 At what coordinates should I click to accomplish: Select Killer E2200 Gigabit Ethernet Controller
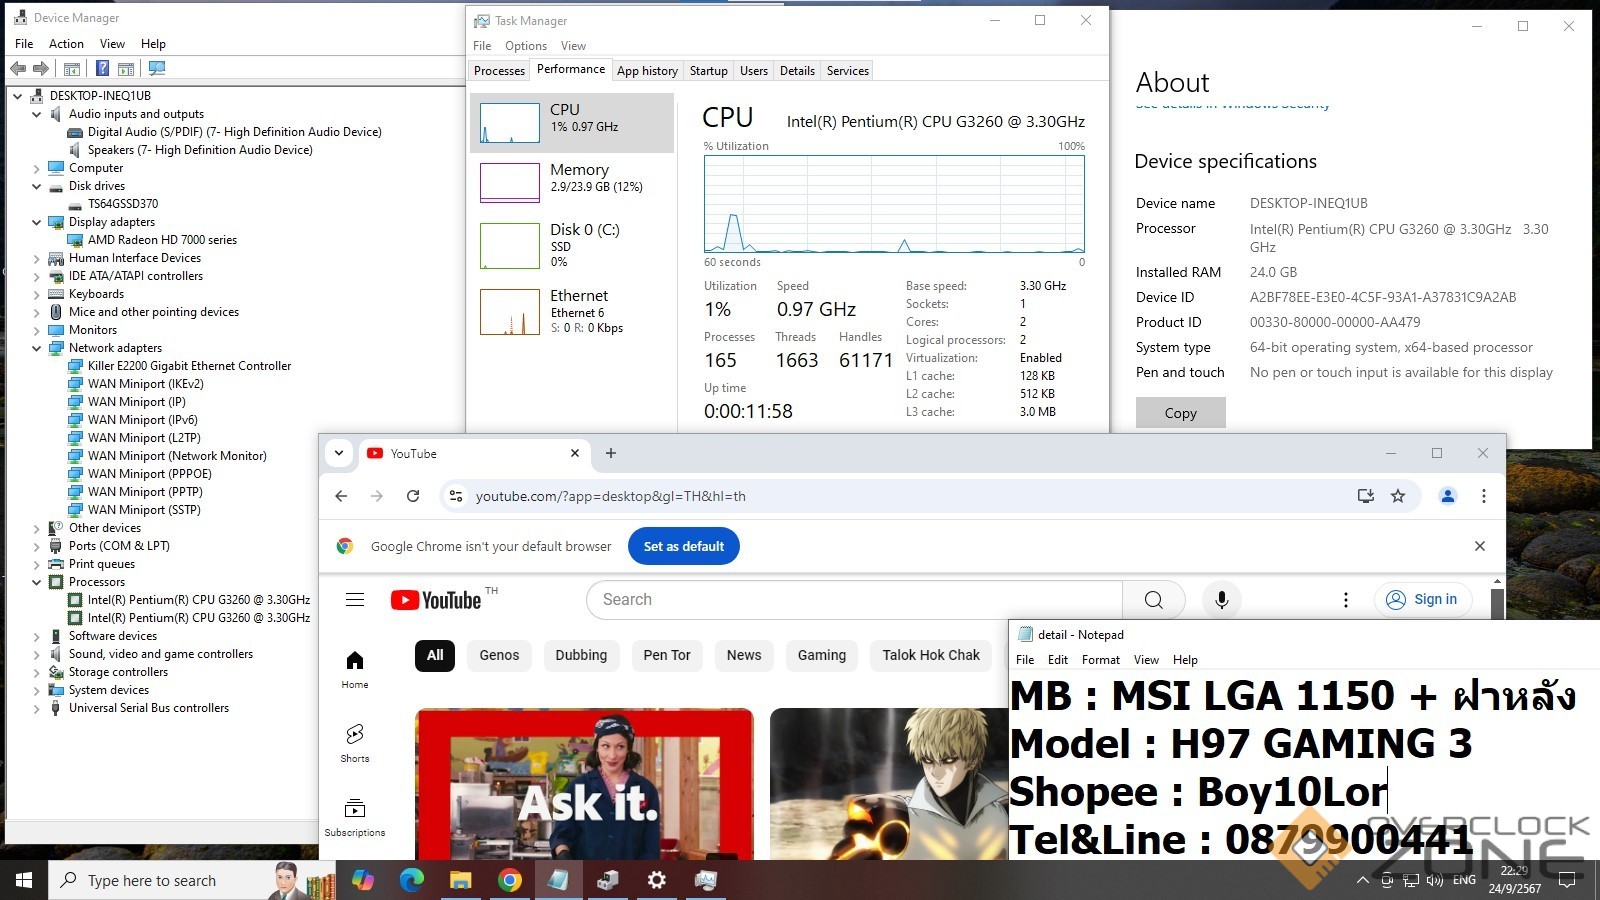(189, 366)
